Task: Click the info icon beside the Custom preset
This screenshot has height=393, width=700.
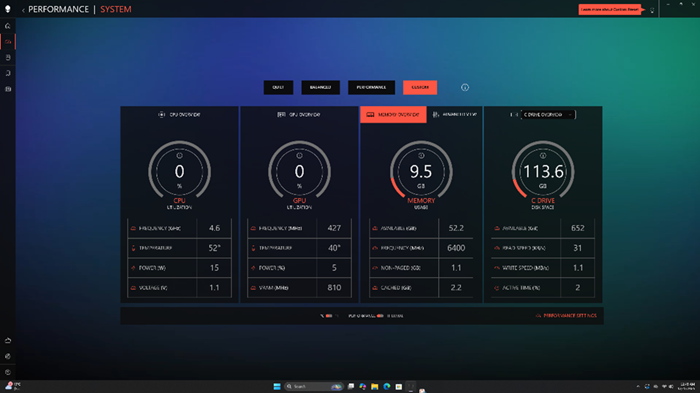Action: (x=465, y=88)
